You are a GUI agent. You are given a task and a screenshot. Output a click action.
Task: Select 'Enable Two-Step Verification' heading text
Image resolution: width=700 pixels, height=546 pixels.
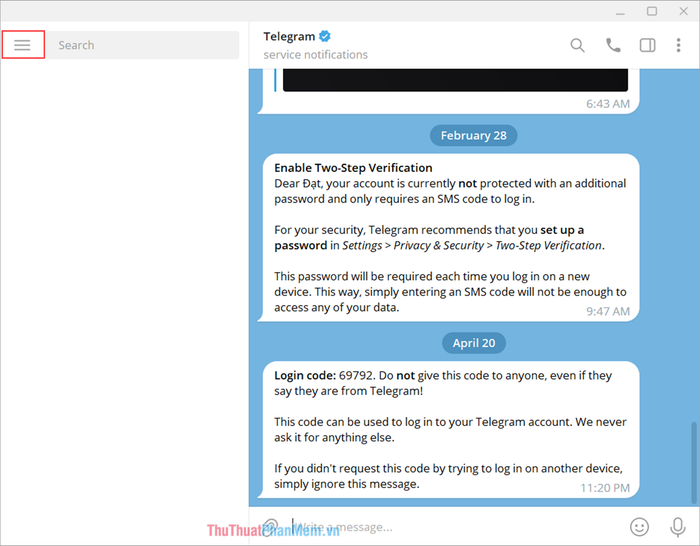pos(353,168)
